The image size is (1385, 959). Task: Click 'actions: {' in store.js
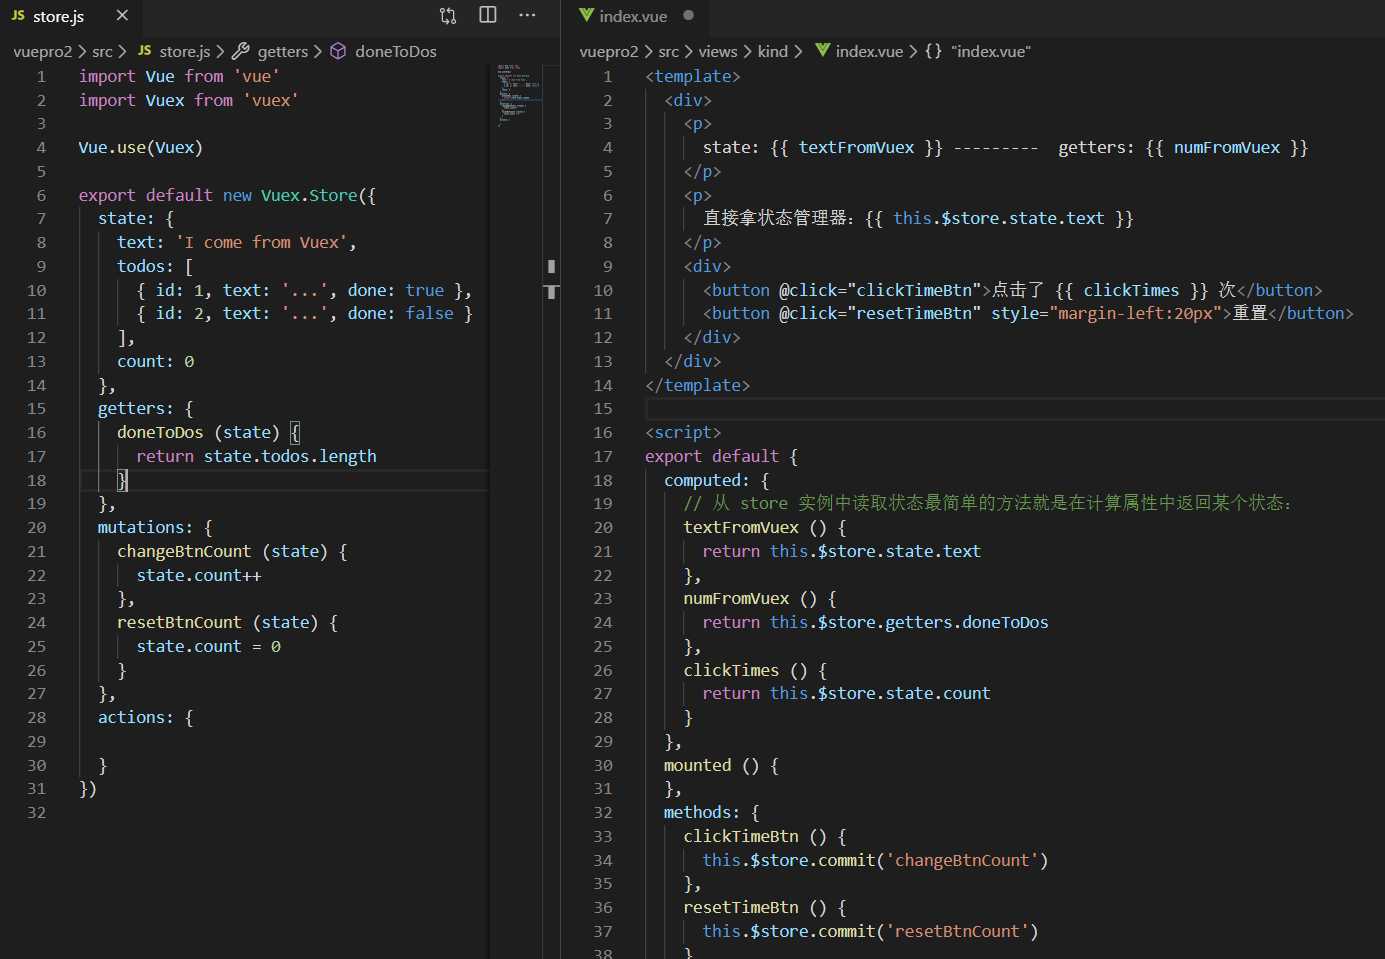click(x=146, y=717)
